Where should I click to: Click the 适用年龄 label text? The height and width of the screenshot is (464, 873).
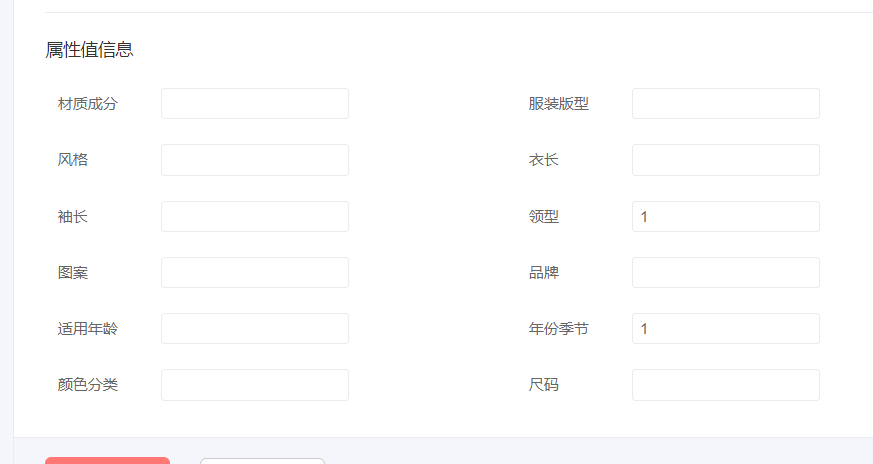point(87,329)
